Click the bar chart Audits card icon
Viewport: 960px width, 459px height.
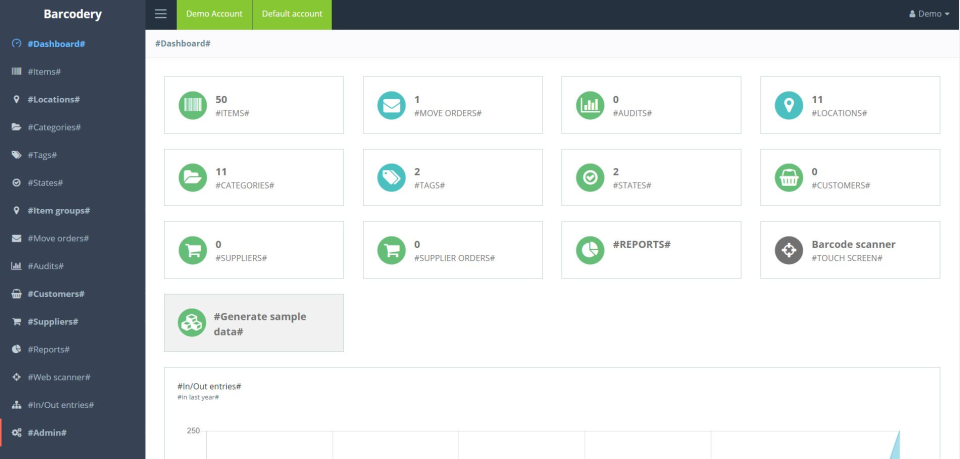[x=590, y=105]
